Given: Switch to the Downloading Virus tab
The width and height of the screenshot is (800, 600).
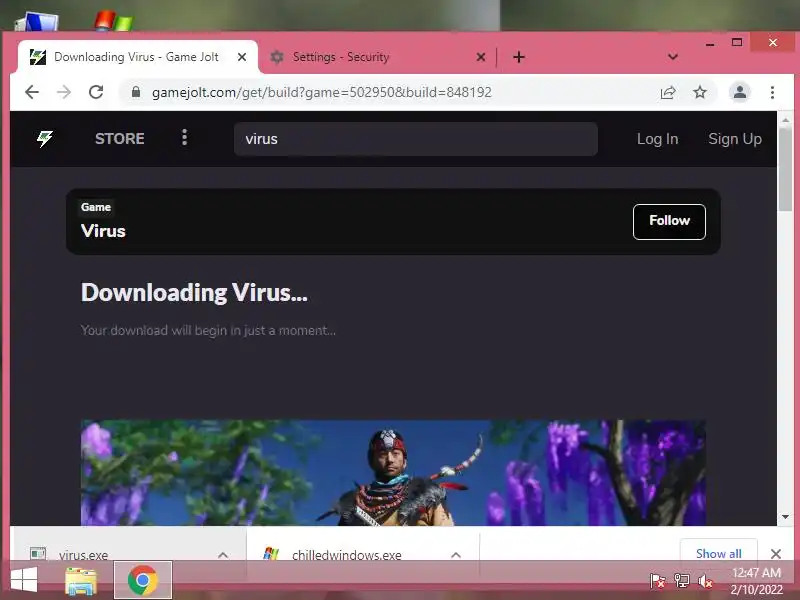Looking at the screenshot, I should 137,57.
